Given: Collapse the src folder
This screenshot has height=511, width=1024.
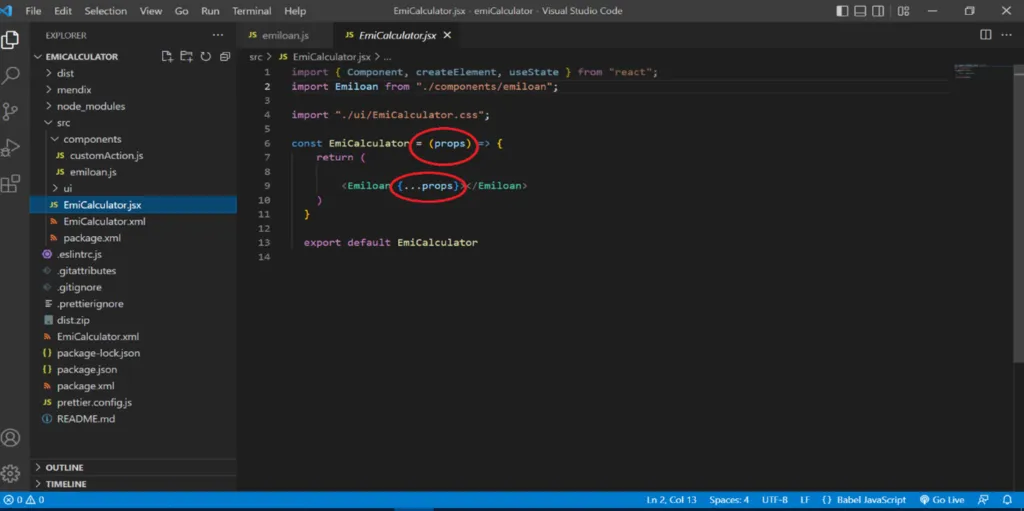Looking at the screenshot, I should click(63, 122).
